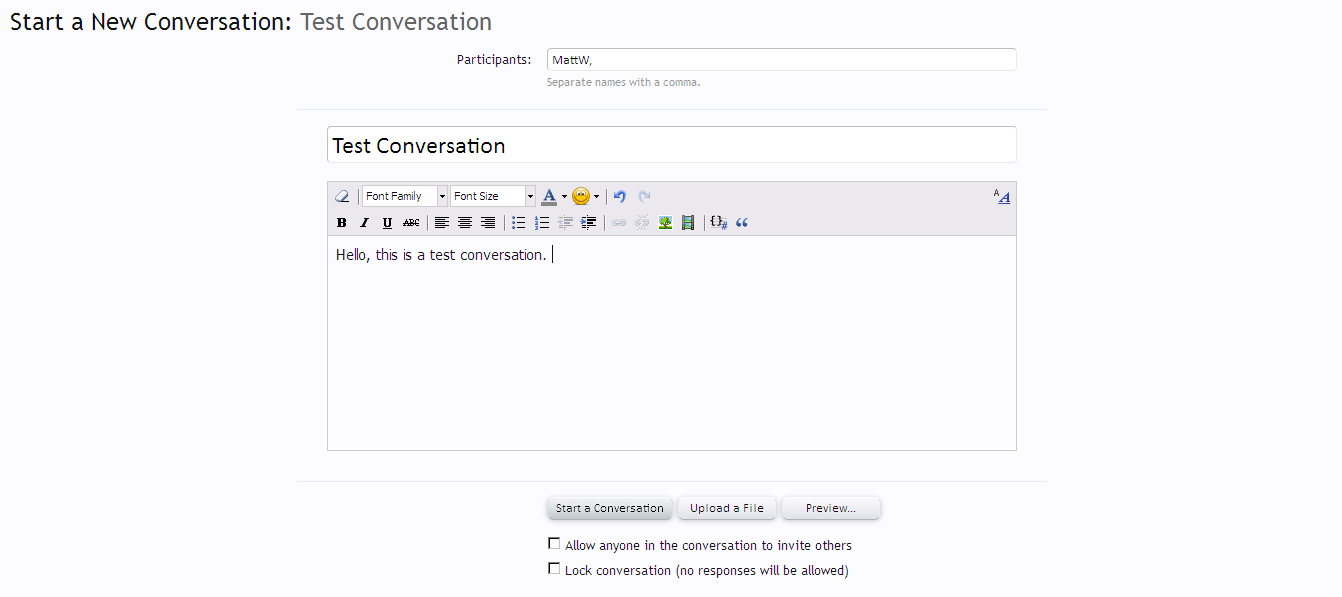Image resolution: width=1342 pixels, height=597 pixels.
Task: Open the Font Size dropdown
Action: coord(493,196)
